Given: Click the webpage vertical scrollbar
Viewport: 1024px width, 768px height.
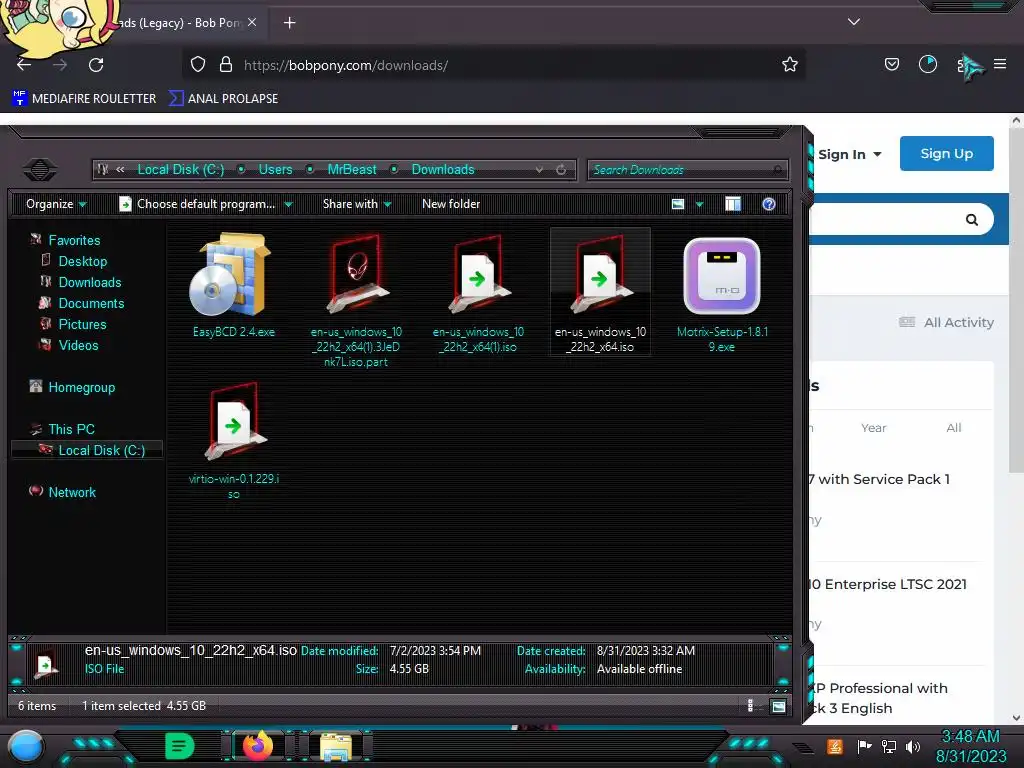Looking at the screenshot, I should 1016,298.
